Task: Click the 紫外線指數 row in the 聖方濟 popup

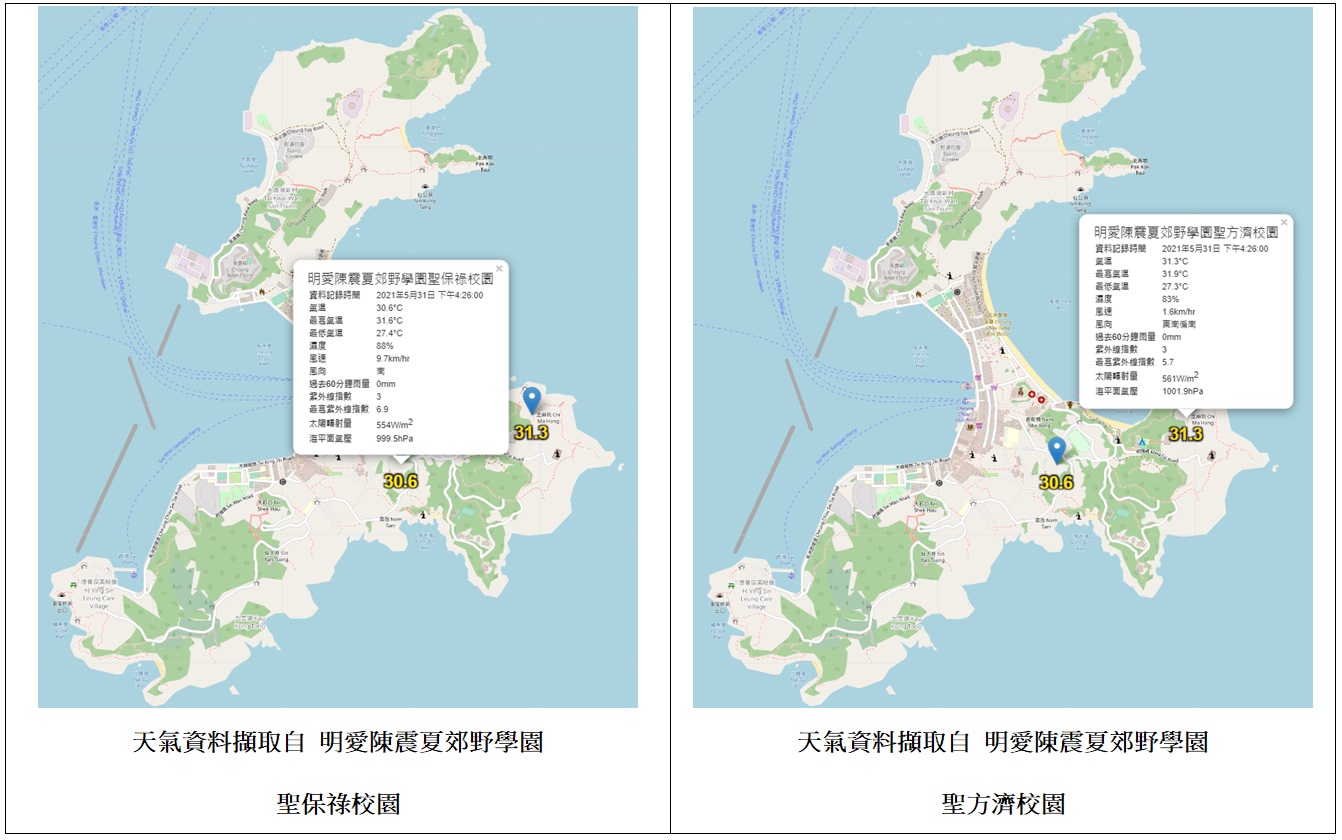Action: tap(1131, 349)
